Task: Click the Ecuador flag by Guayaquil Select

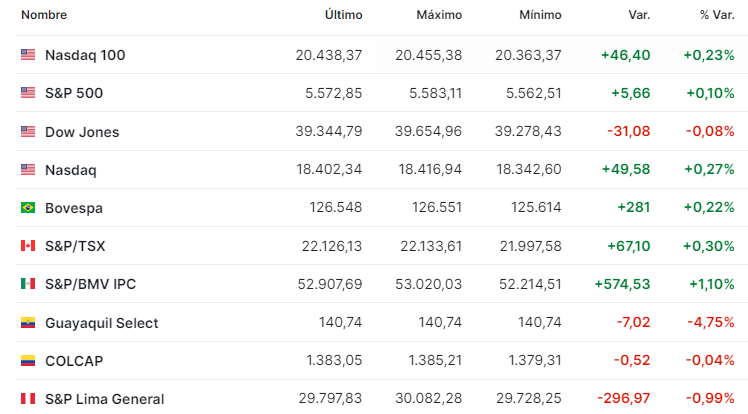Action: coord(28,323)
